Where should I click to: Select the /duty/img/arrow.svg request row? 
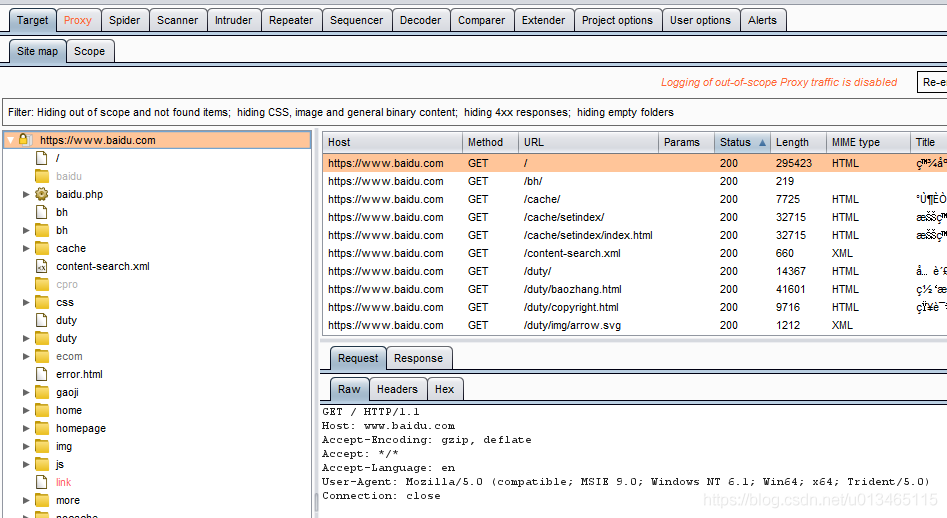click(x=635, y=325)
